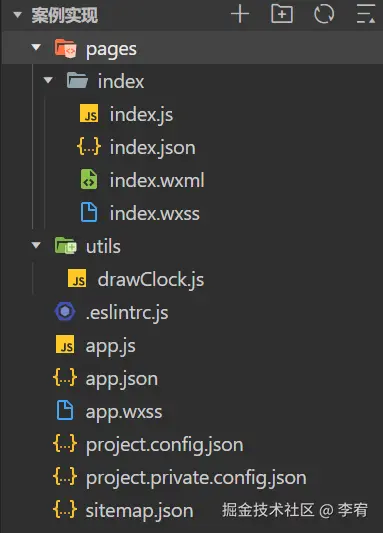Click the new folder icon

tap(282, 14)
